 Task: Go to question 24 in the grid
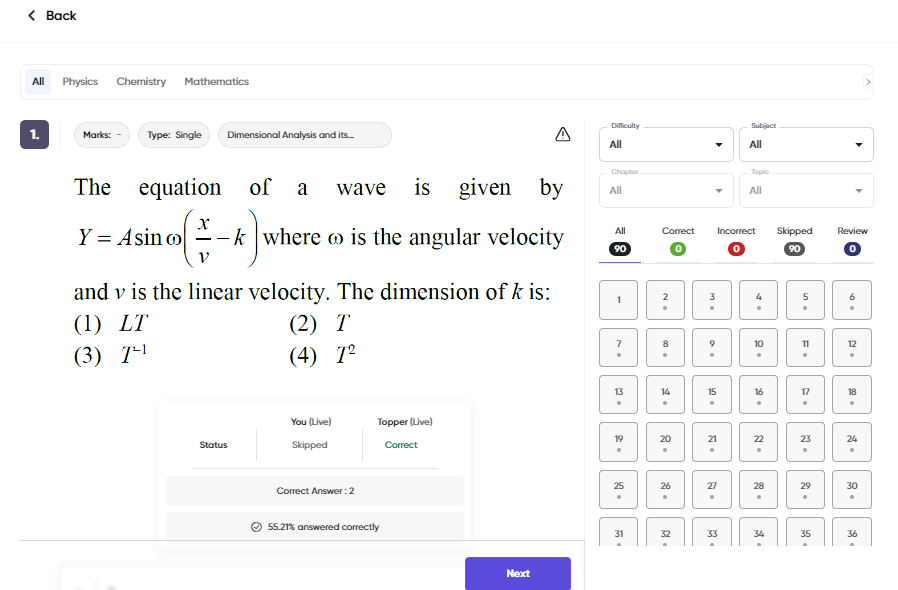(x=852, y=442)
